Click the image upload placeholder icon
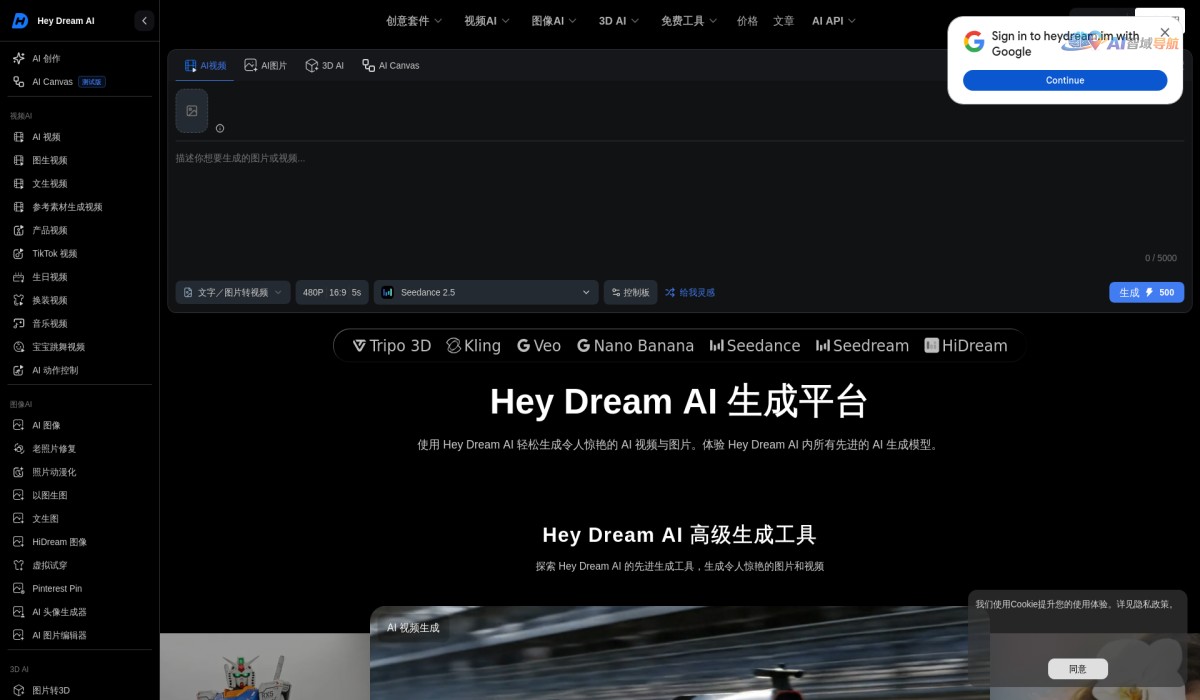This screenshot has height=700, width=1200. (192, 111)
